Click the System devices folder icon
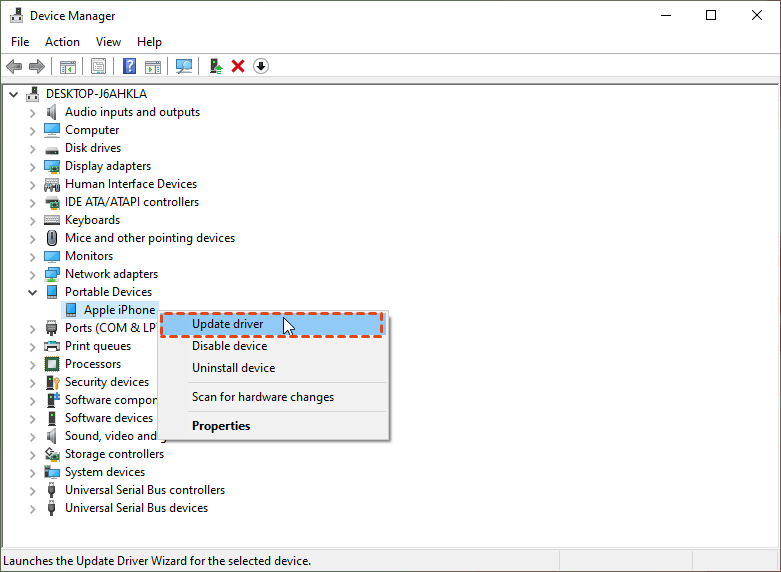781x572 pixels. coord(52,472)
